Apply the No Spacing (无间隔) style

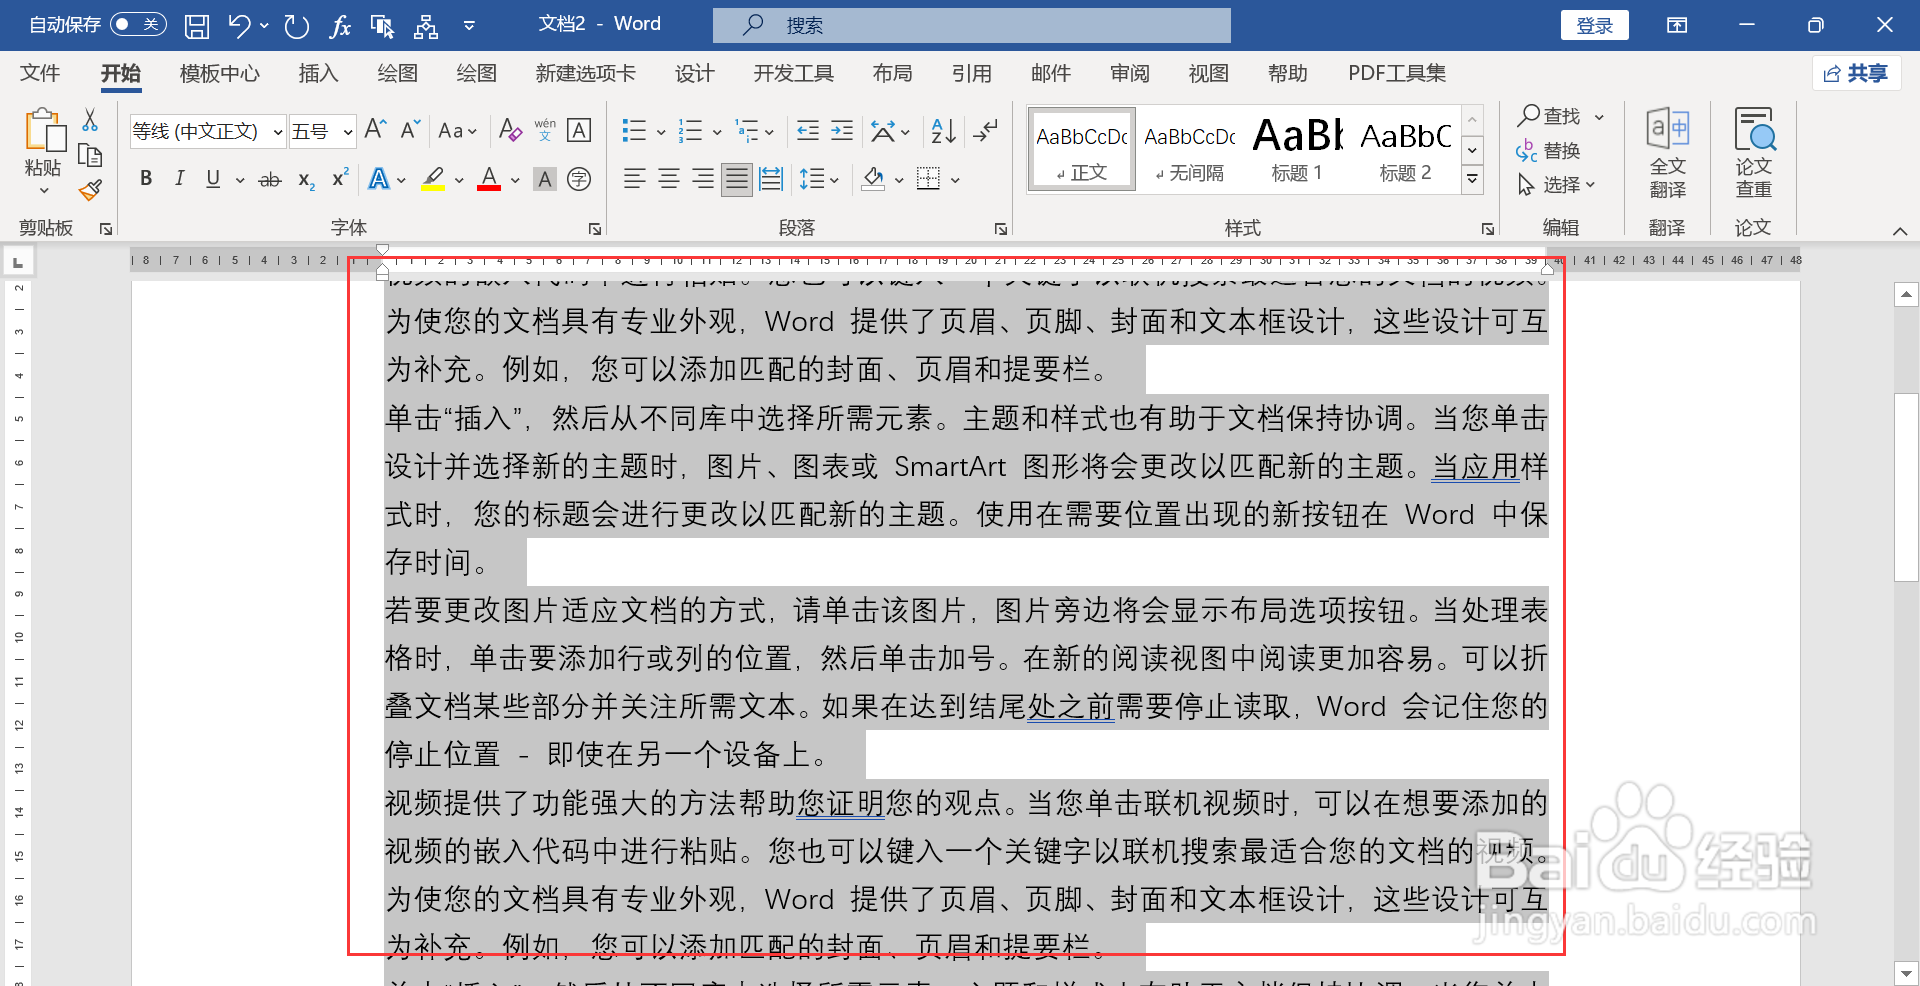1189,148
